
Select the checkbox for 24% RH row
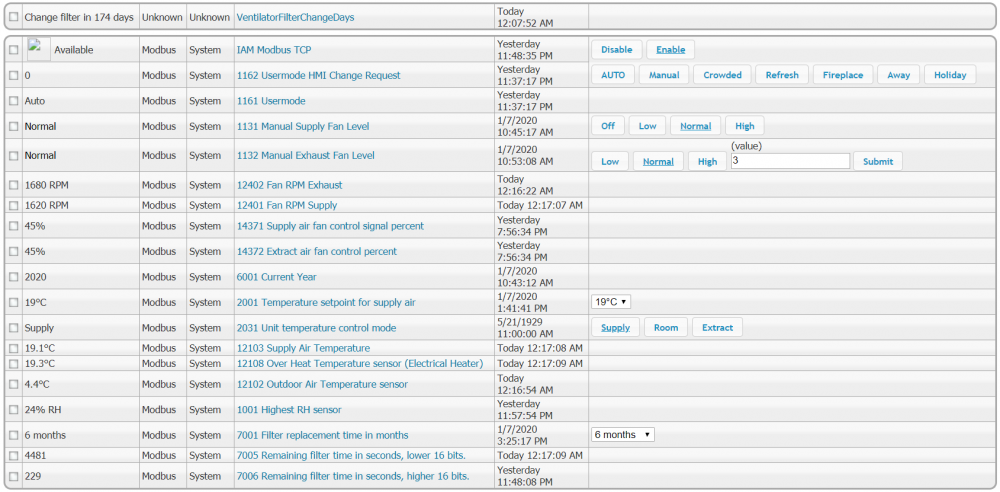click(x=14, y=410)
